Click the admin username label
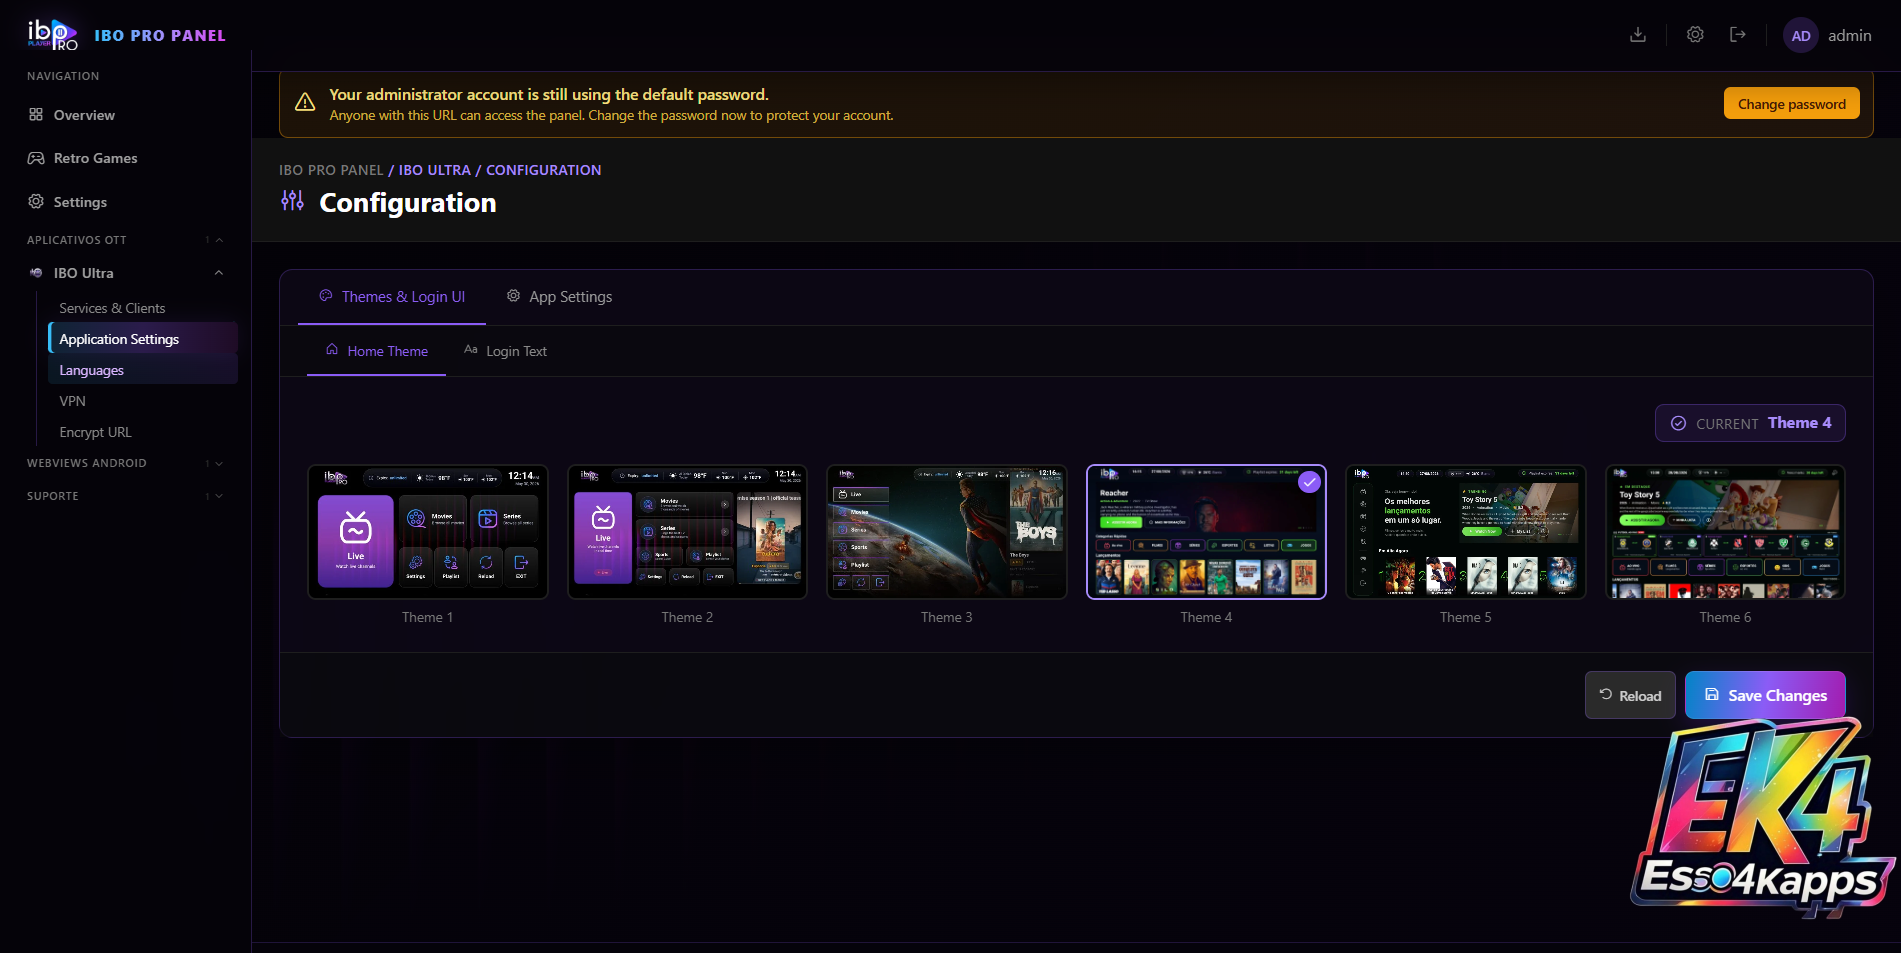 click(1849, 35)
